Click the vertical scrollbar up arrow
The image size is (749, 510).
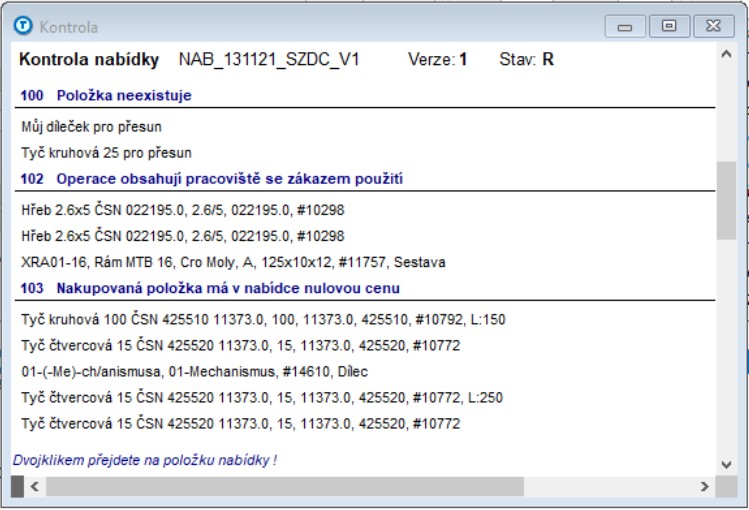pos(726,56)
